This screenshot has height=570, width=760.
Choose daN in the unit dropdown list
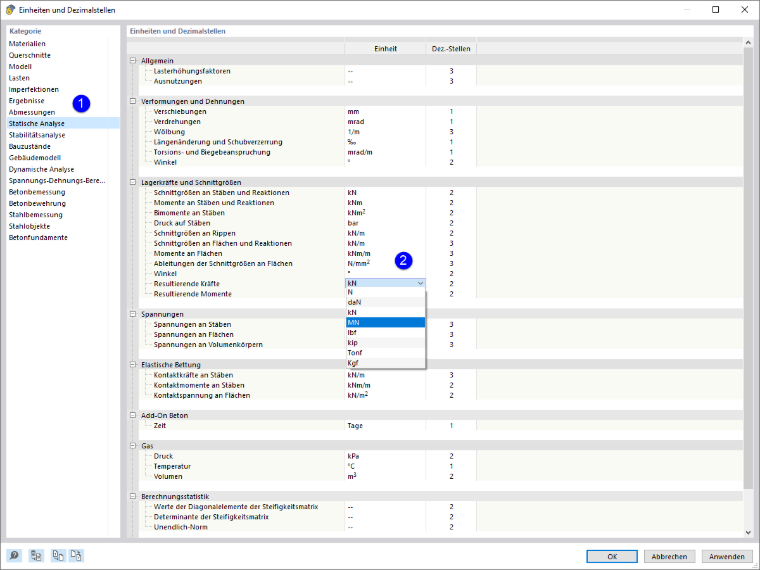point(386,302)
